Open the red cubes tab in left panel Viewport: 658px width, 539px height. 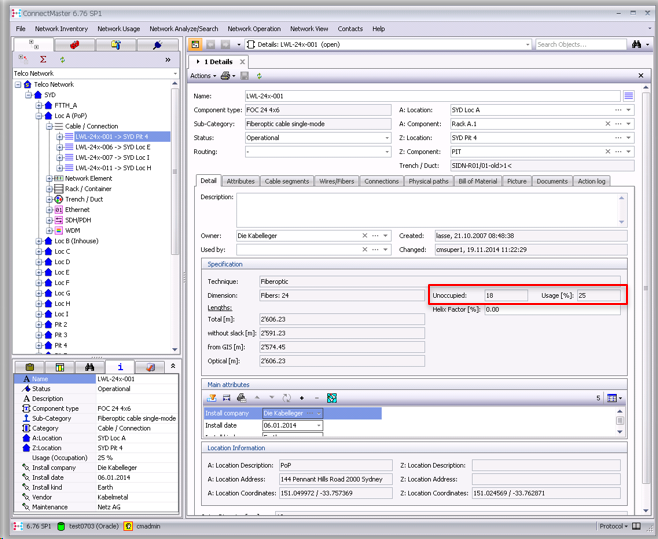click(75, 45)
